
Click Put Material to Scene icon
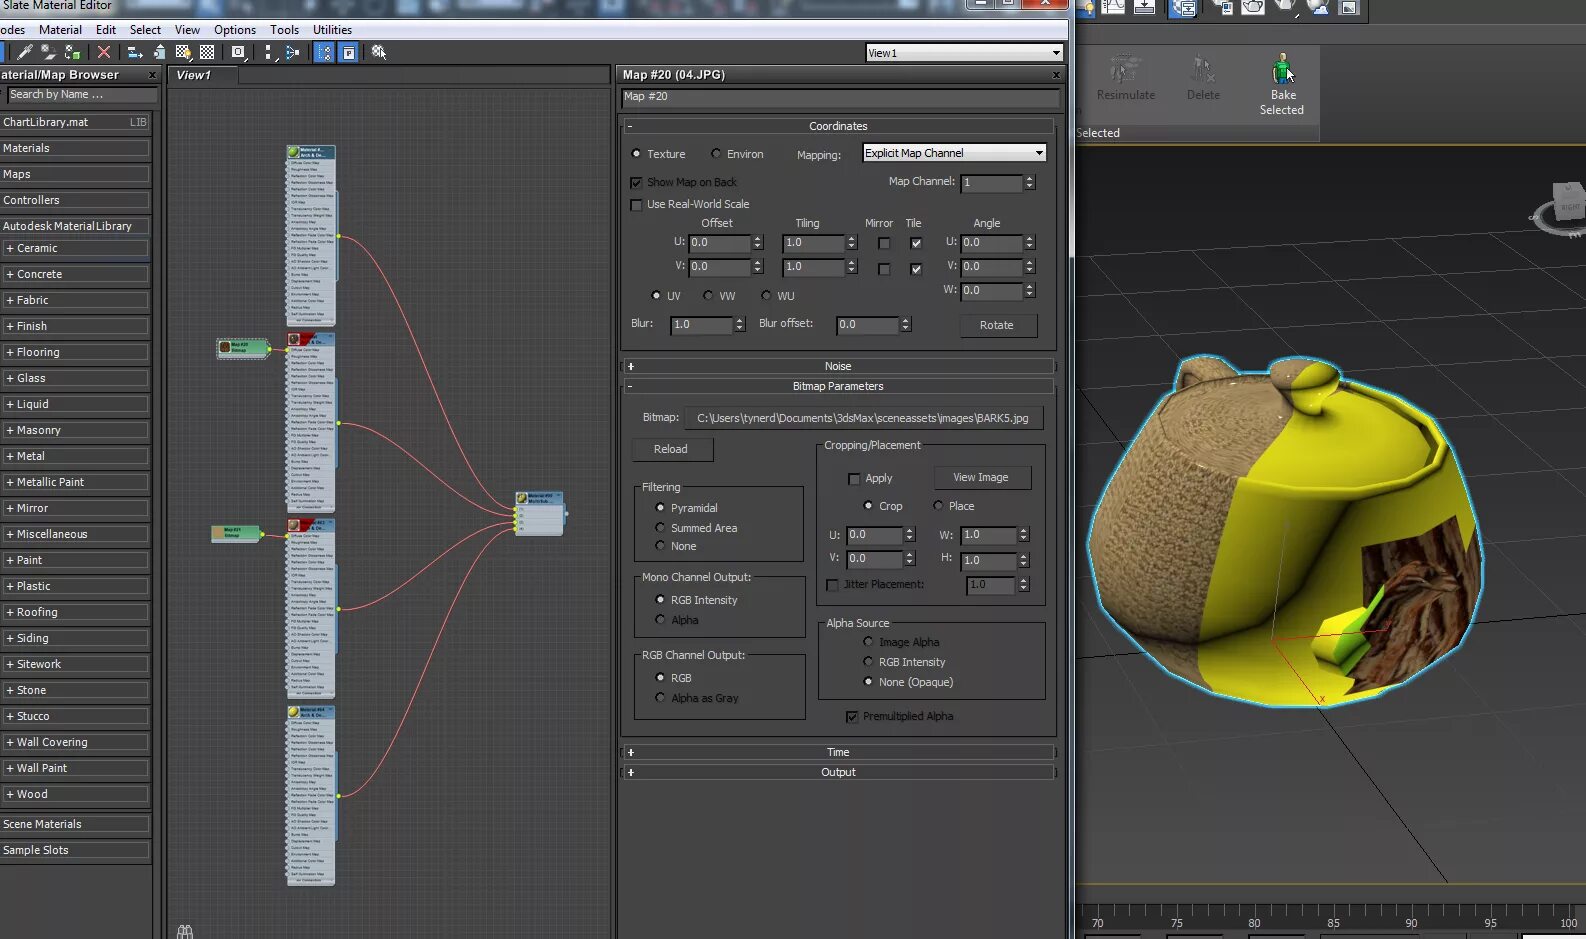47,52
